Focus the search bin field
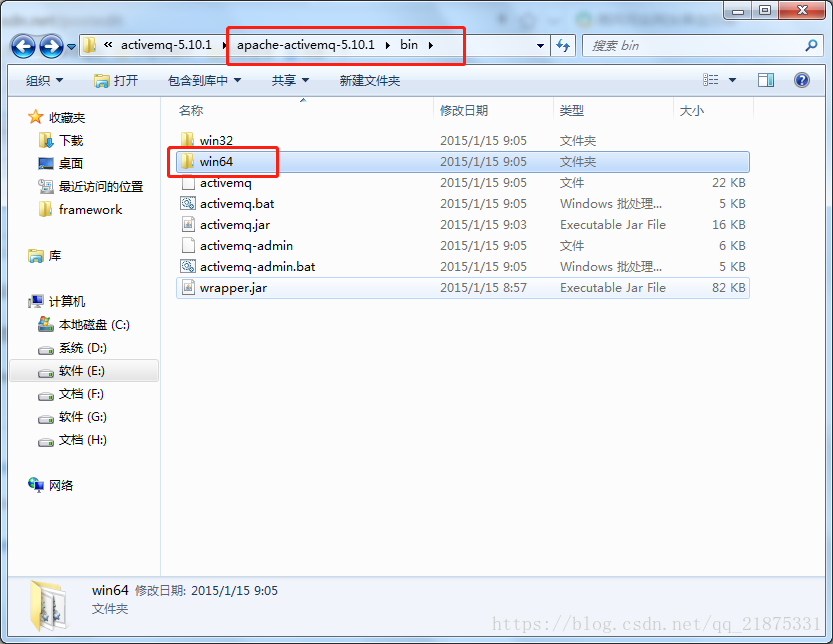Image resolution: width=833 pixels, height=644 pixels. click(691, 46)
